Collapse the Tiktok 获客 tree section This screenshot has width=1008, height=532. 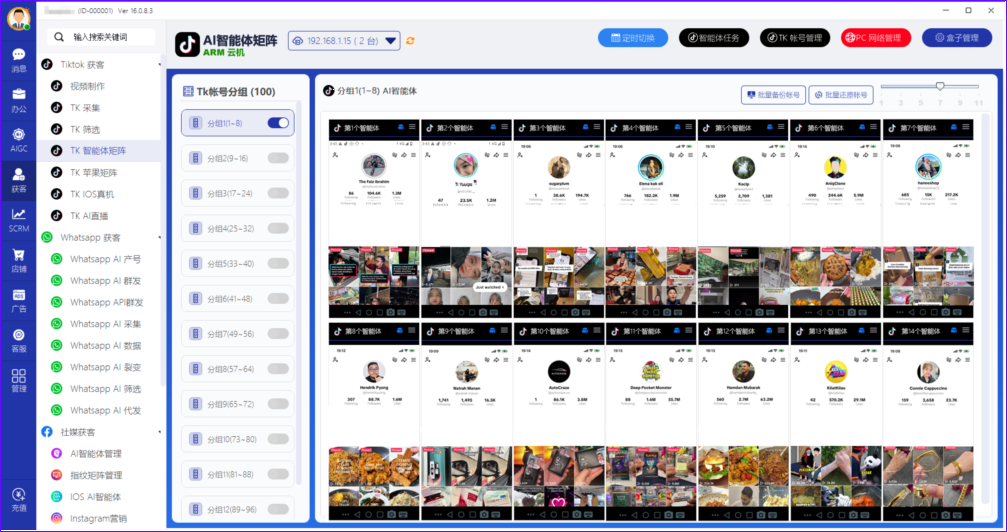point(160,65)
